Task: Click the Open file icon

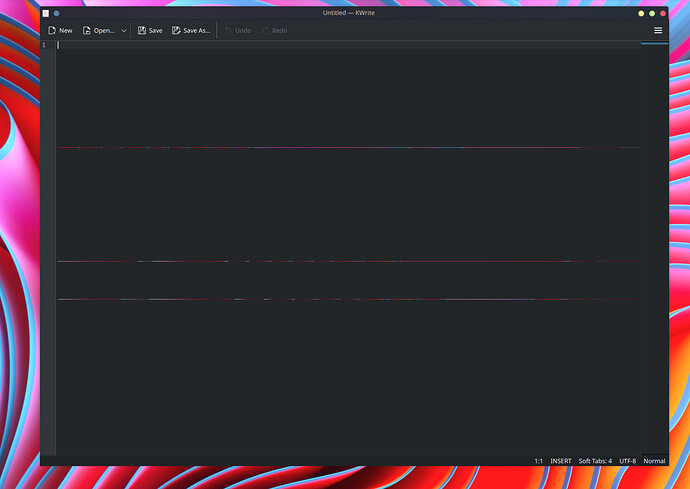Action: pyautogui.click(x=87, y=31)
